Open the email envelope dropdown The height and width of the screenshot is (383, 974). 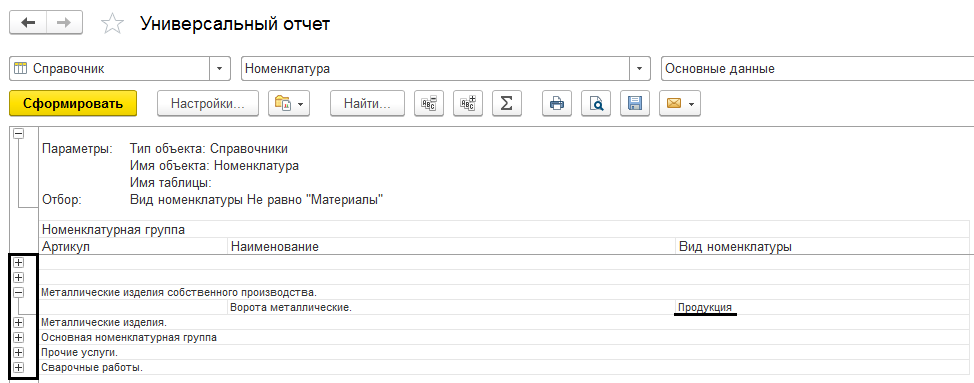(680, 104)
